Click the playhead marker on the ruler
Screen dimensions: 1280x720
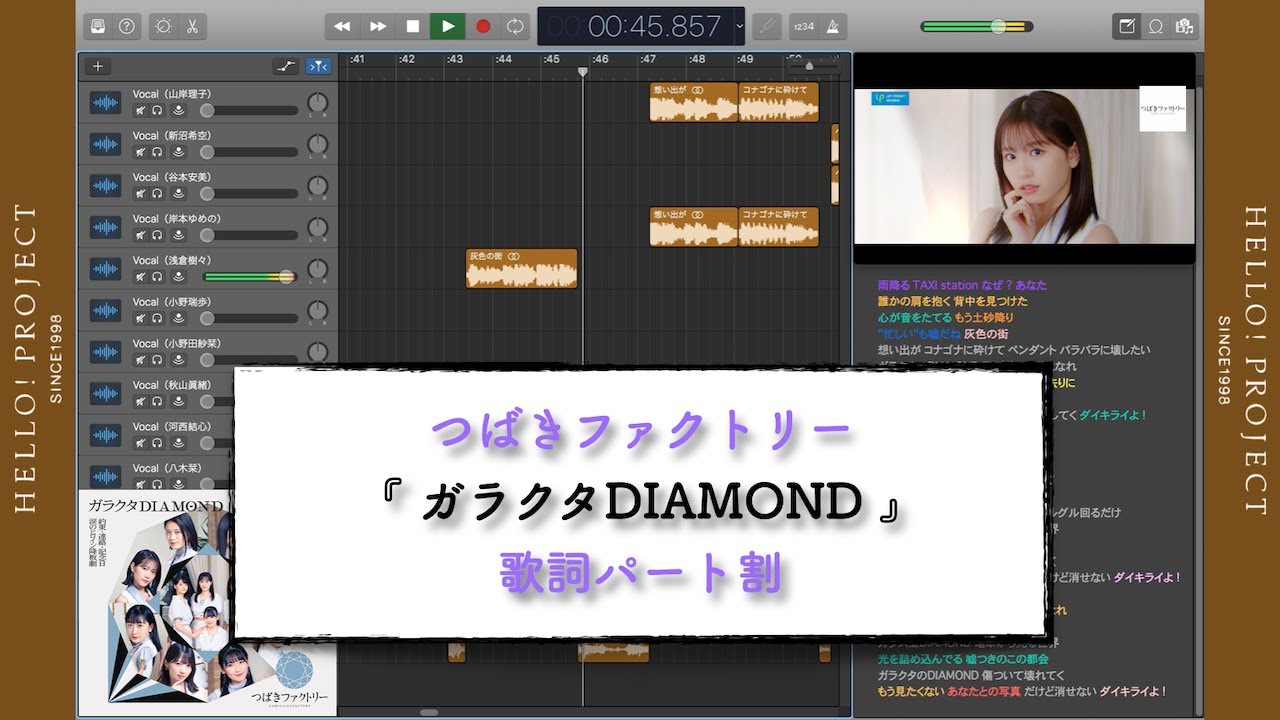(x=583, y=72)
